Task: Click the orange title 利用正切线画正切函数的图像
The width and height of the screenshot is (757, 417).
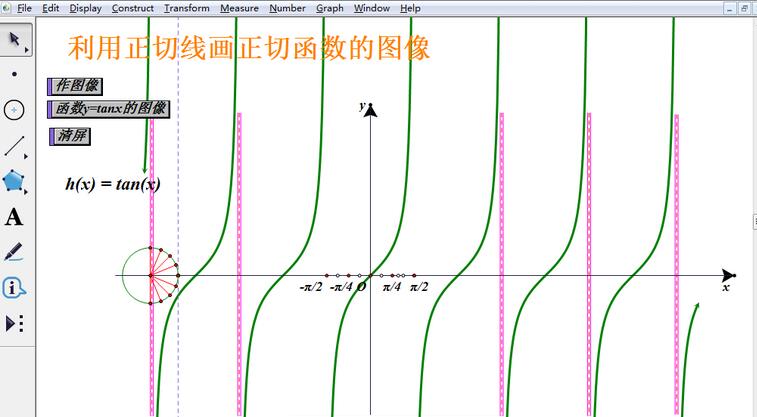Action: point(249,48)
